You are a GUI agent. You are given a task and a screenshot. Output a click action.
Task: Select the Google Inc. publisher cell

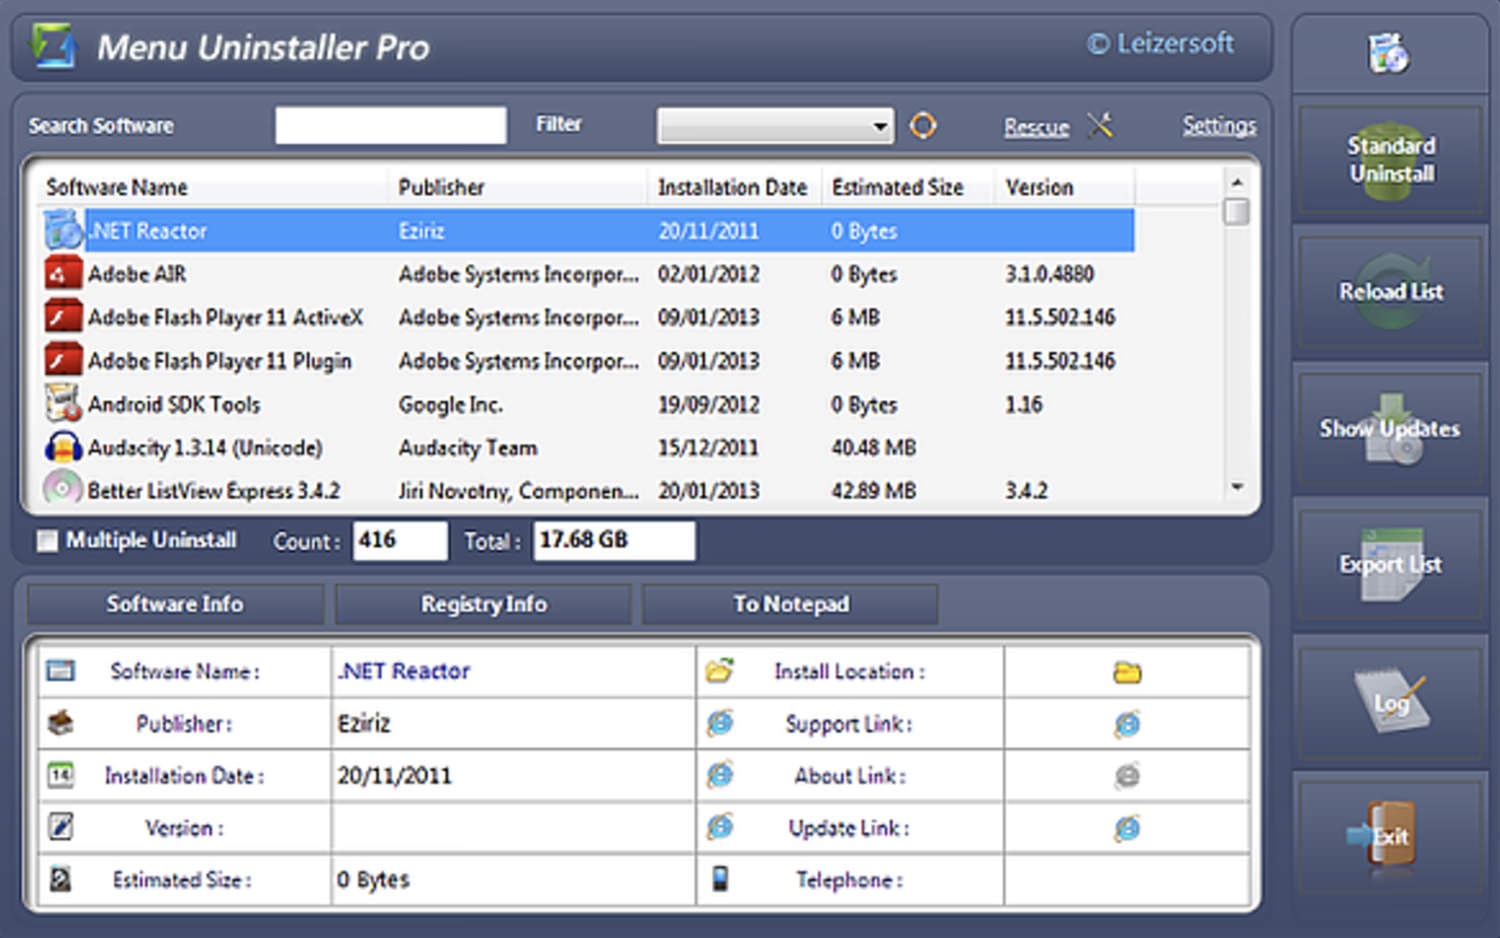pyautogui.click(x=450, y=405)
